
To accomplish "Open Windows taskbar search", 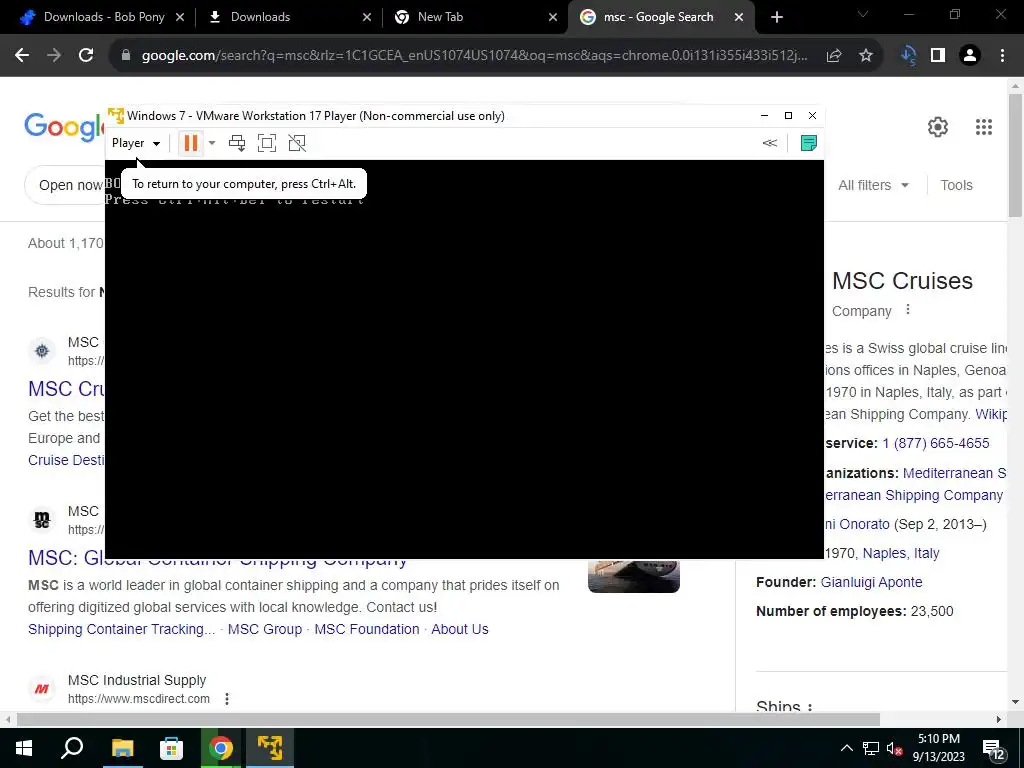I will (x=72, y=748).
